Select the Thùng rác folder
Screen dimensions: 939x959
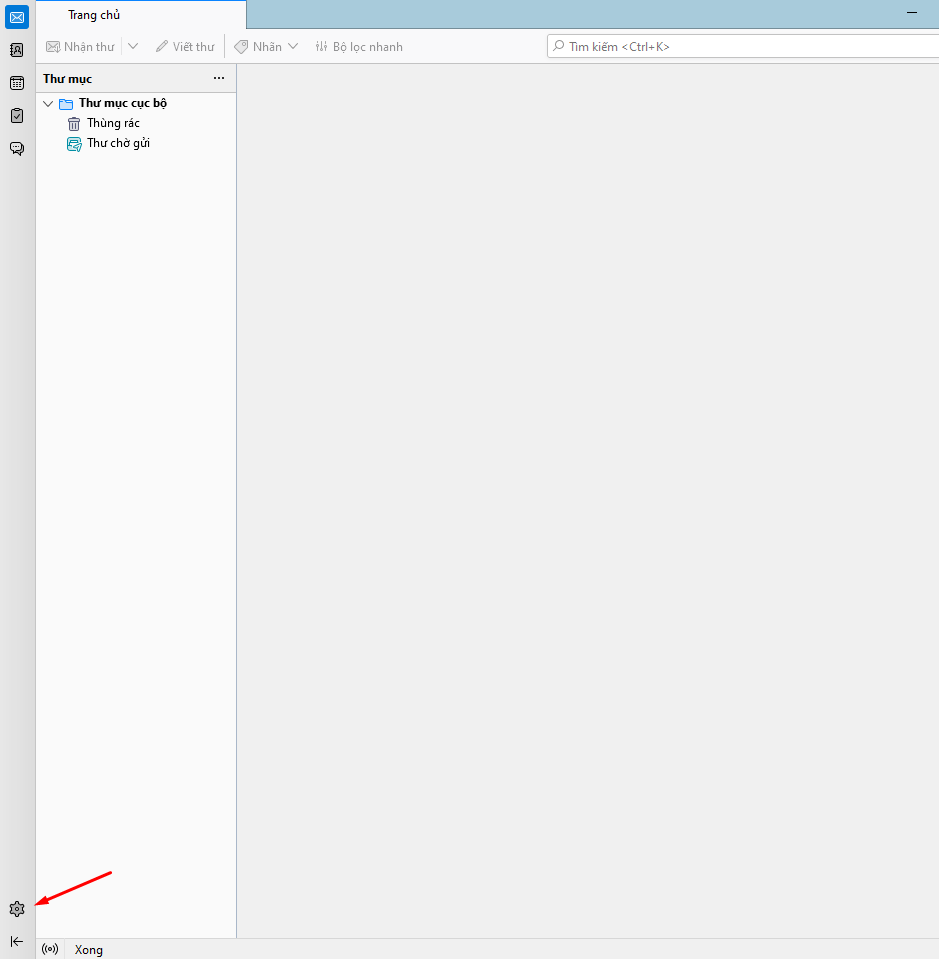point(112,124)
